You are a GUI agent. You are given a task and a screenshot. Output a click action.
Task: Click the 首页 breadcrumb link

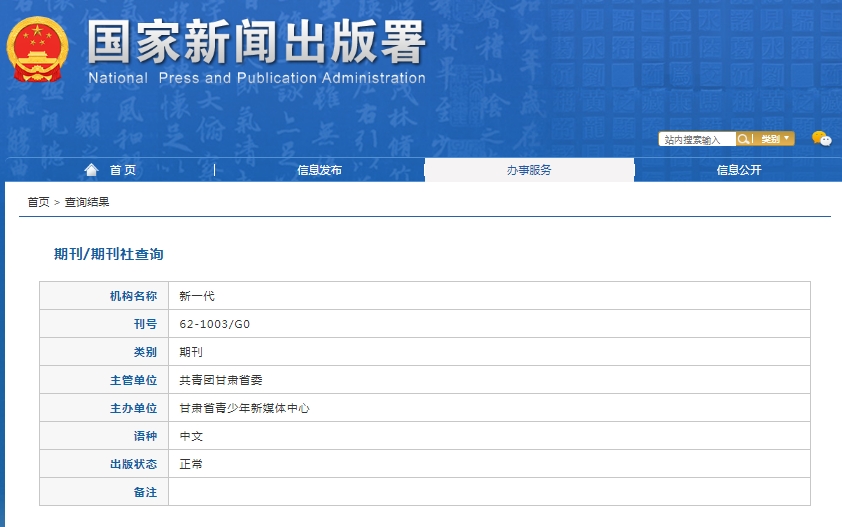tap(38, 202)
